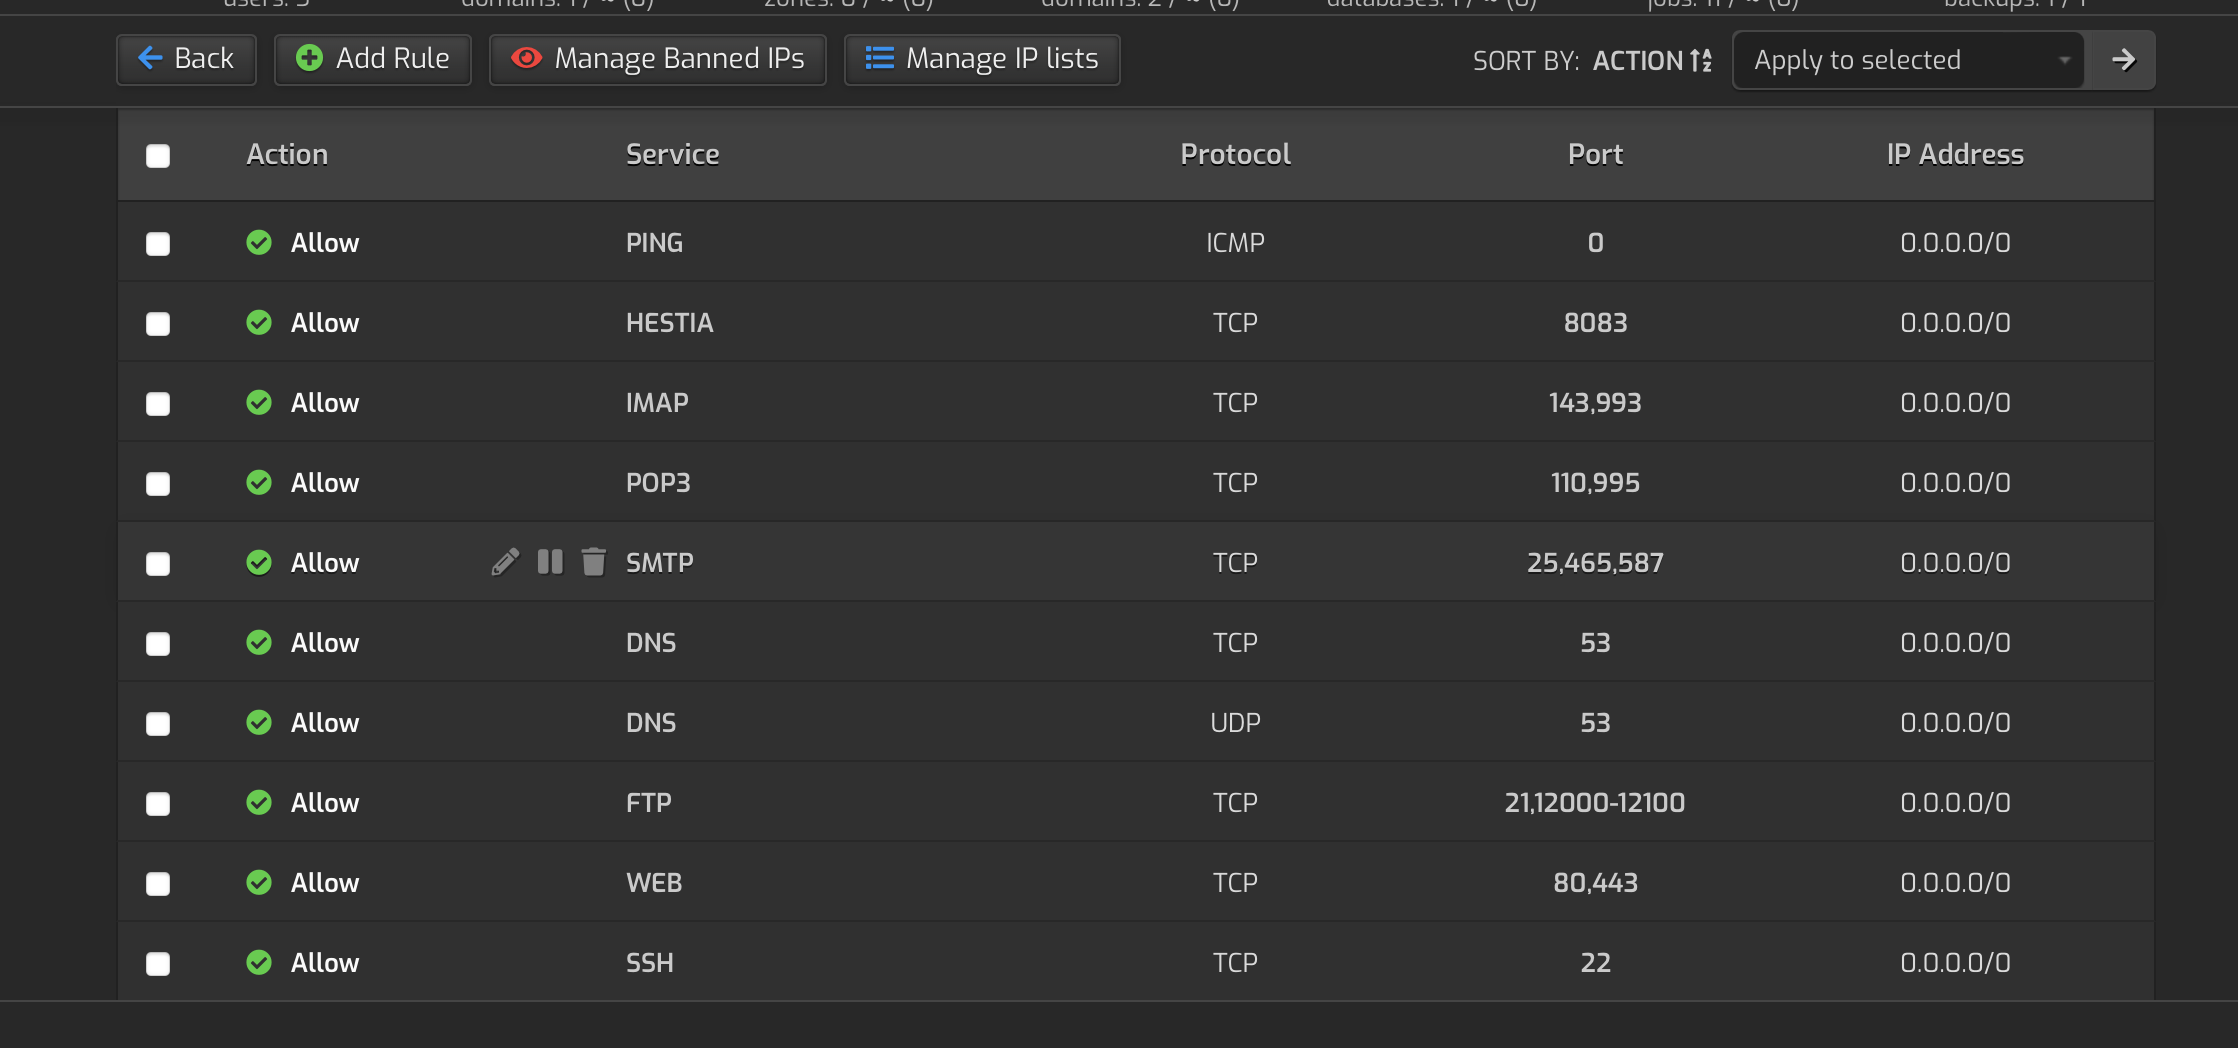
Task: Open Manage Banned IPs
Action: point(658,59)
